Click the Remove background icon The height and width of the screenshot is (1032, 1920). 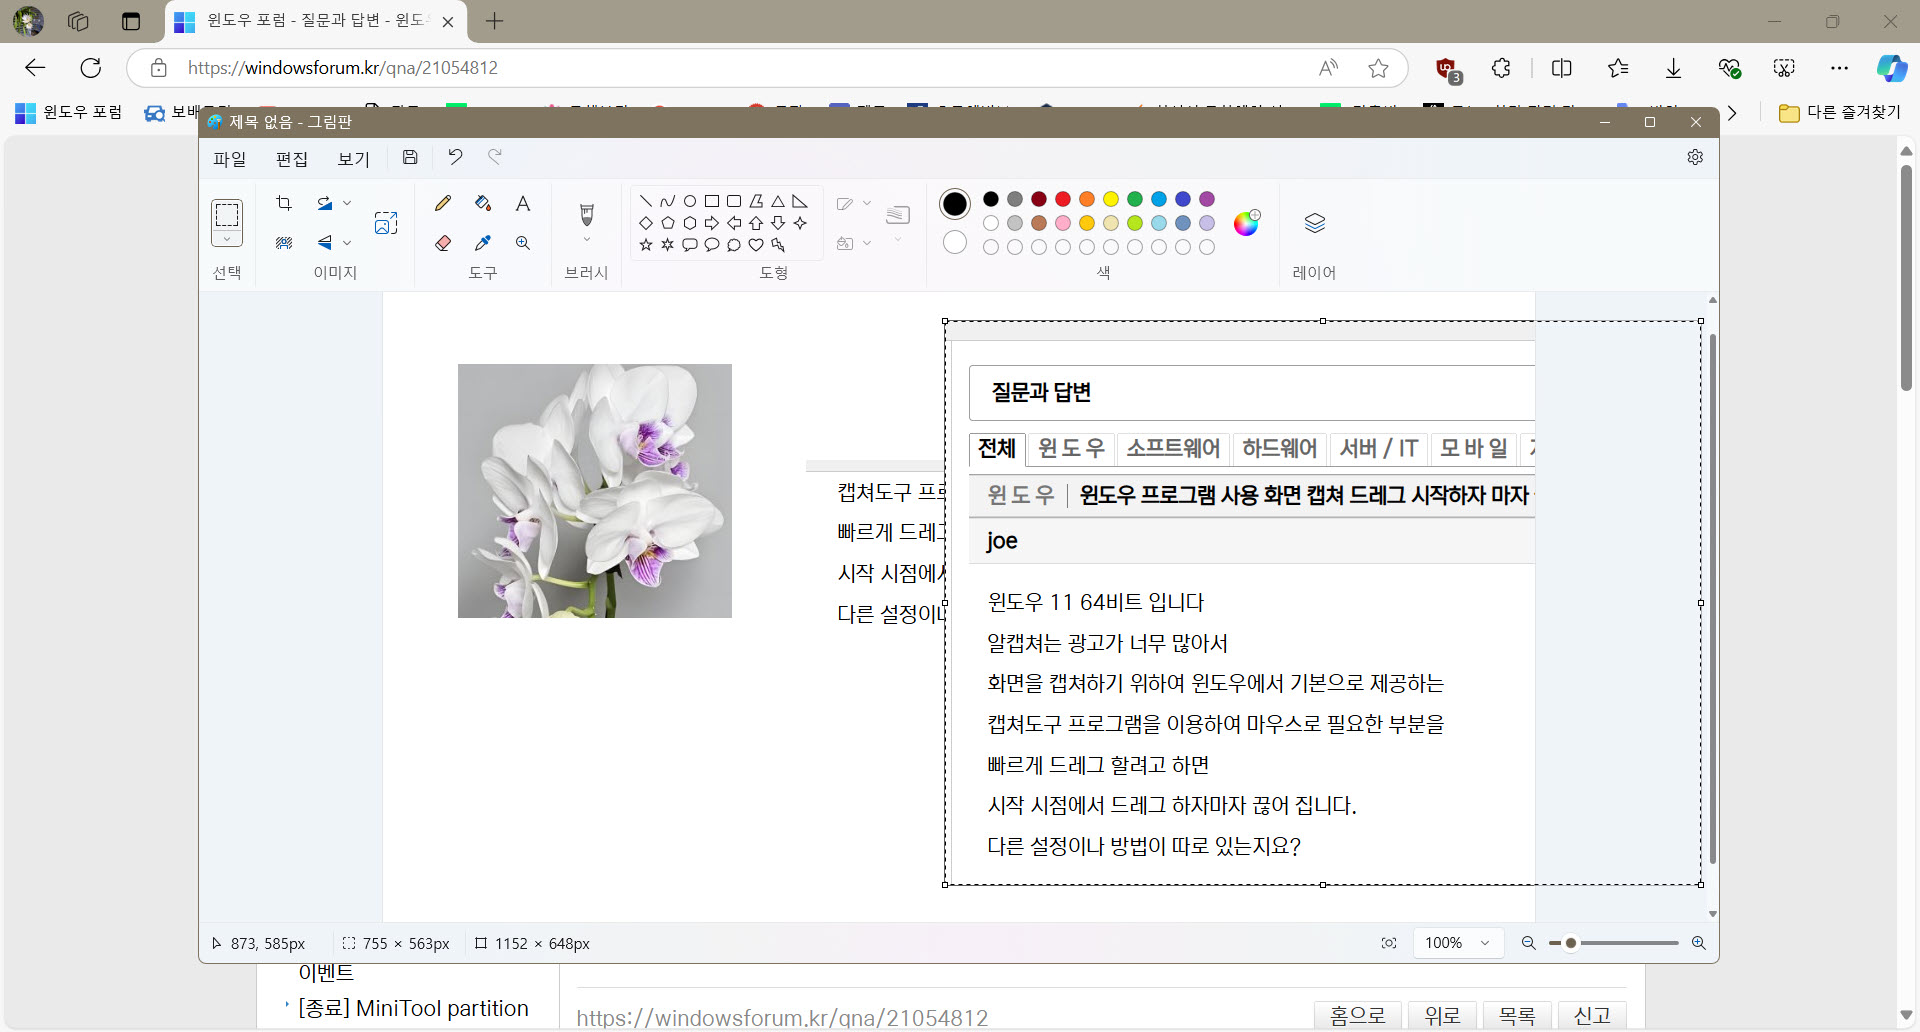coord(284,243)
